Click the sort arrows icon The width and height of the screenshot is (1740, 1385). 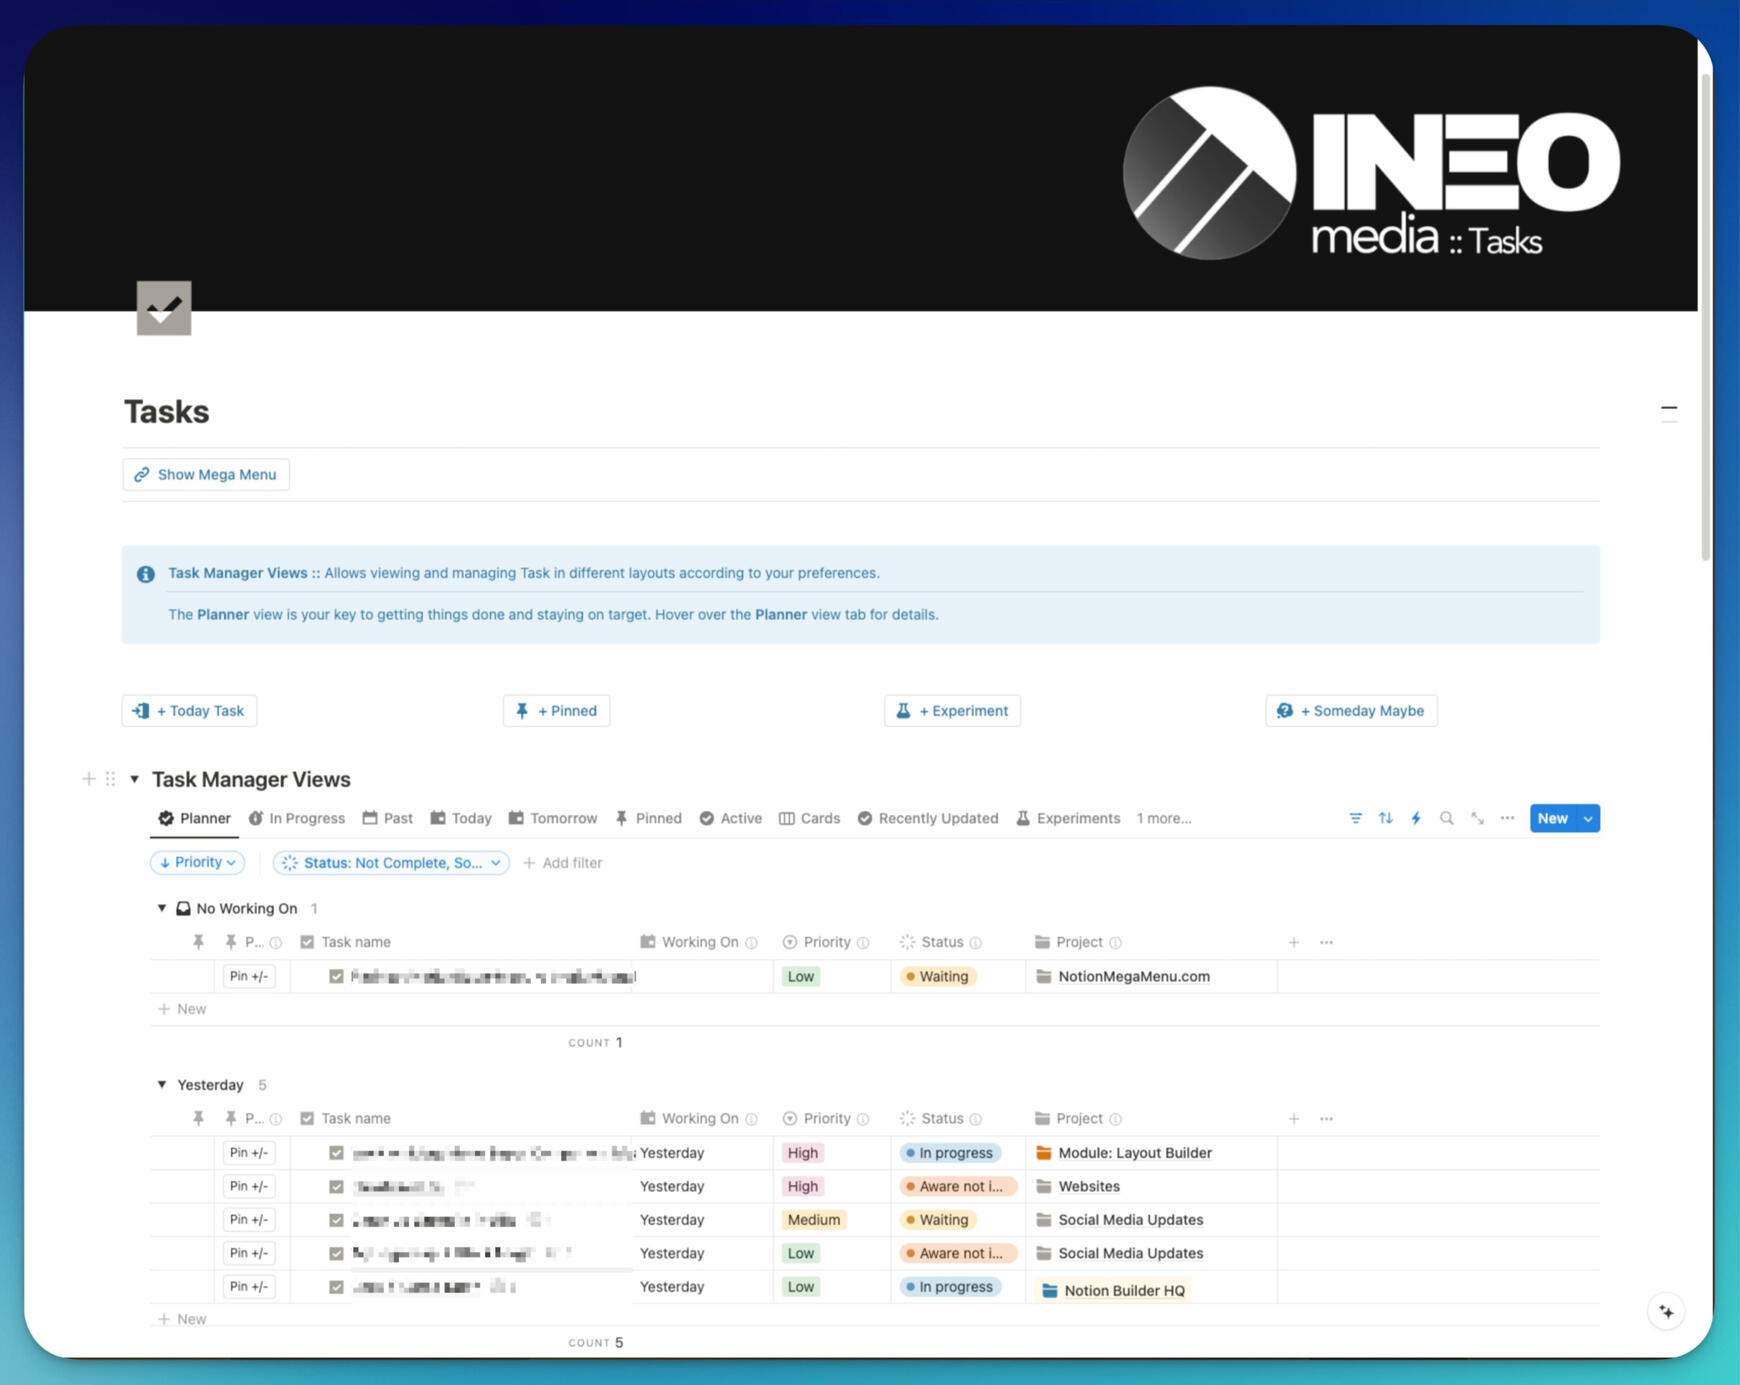[1385, 818]
